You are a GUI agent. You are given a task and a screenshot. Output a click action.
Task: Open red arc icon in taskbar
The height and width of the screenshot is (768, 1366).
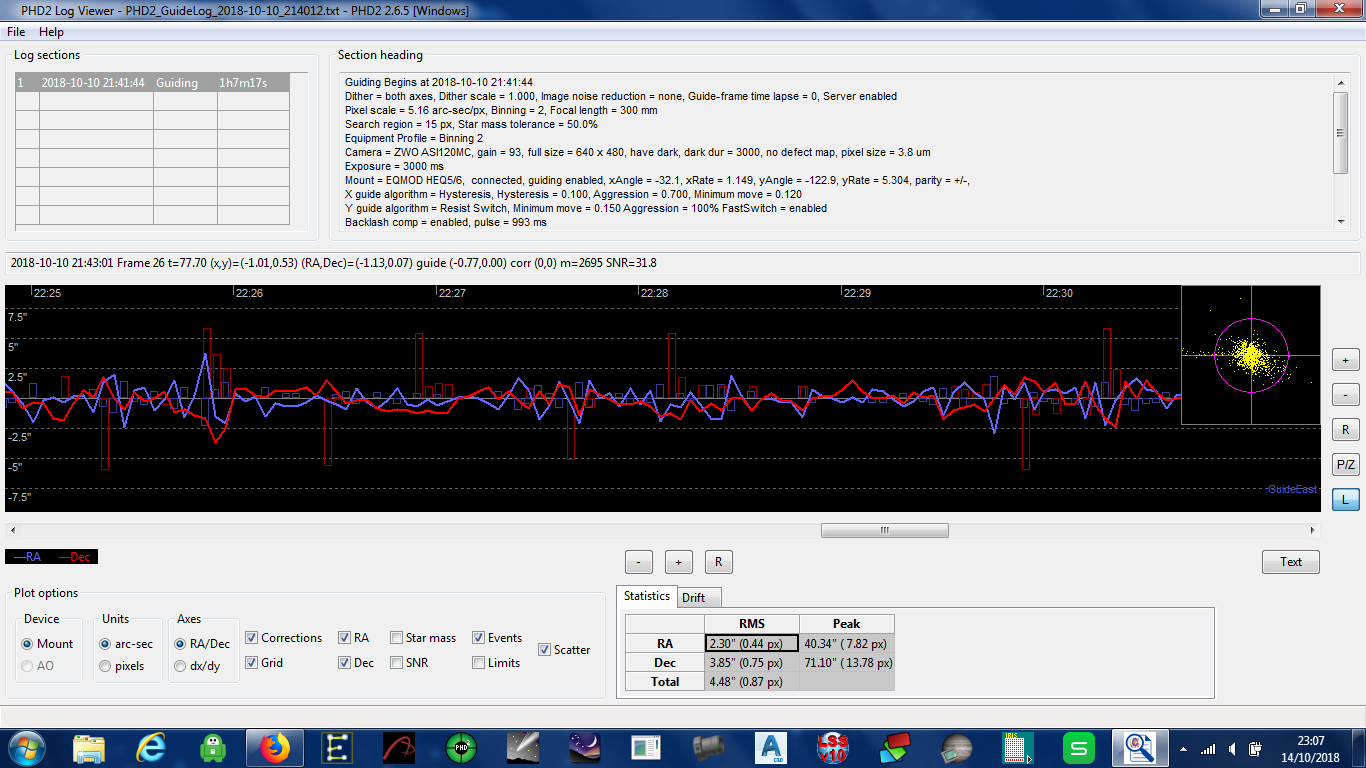pos(399,748)
